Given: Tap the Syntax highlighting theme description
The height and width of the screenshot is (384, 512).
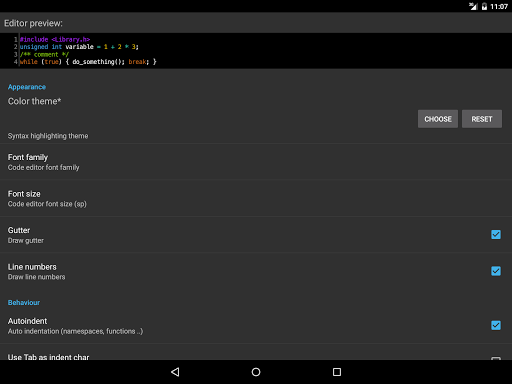Looking at the screenshot, I should [x=48, y=136].
